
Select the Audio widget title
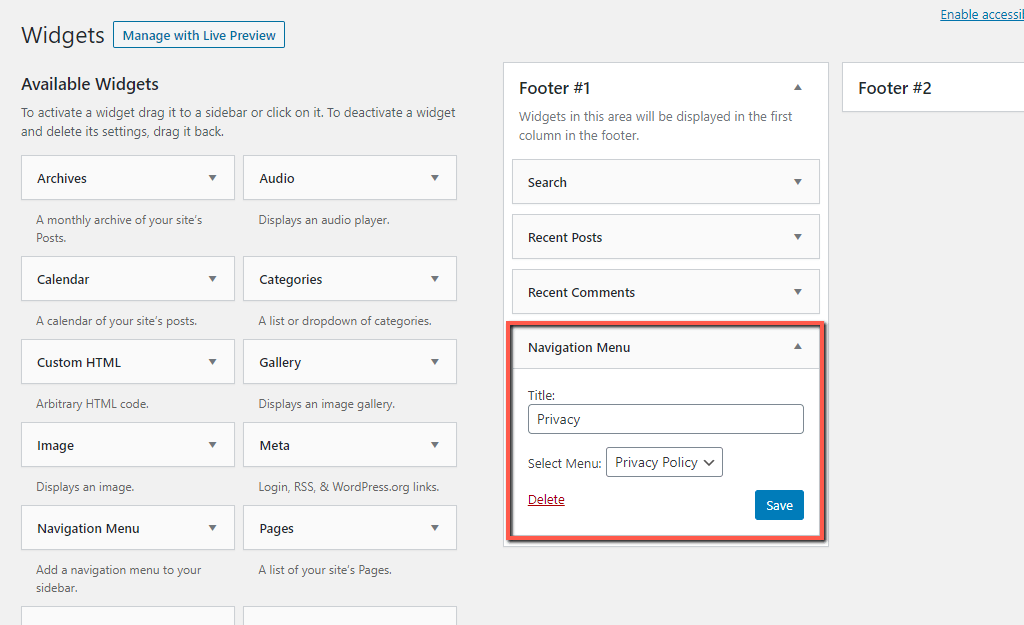(x=277, y=178)
